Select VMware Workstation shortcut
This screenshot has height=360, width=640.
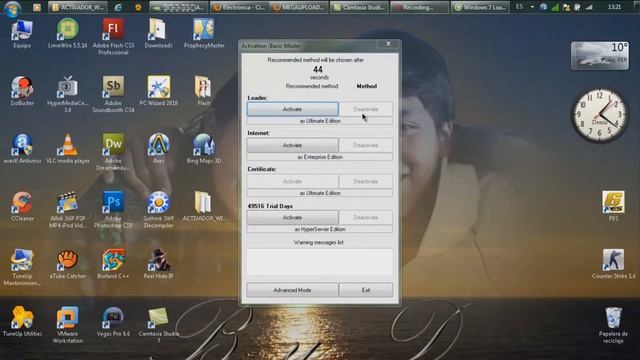tap(68, 324)
